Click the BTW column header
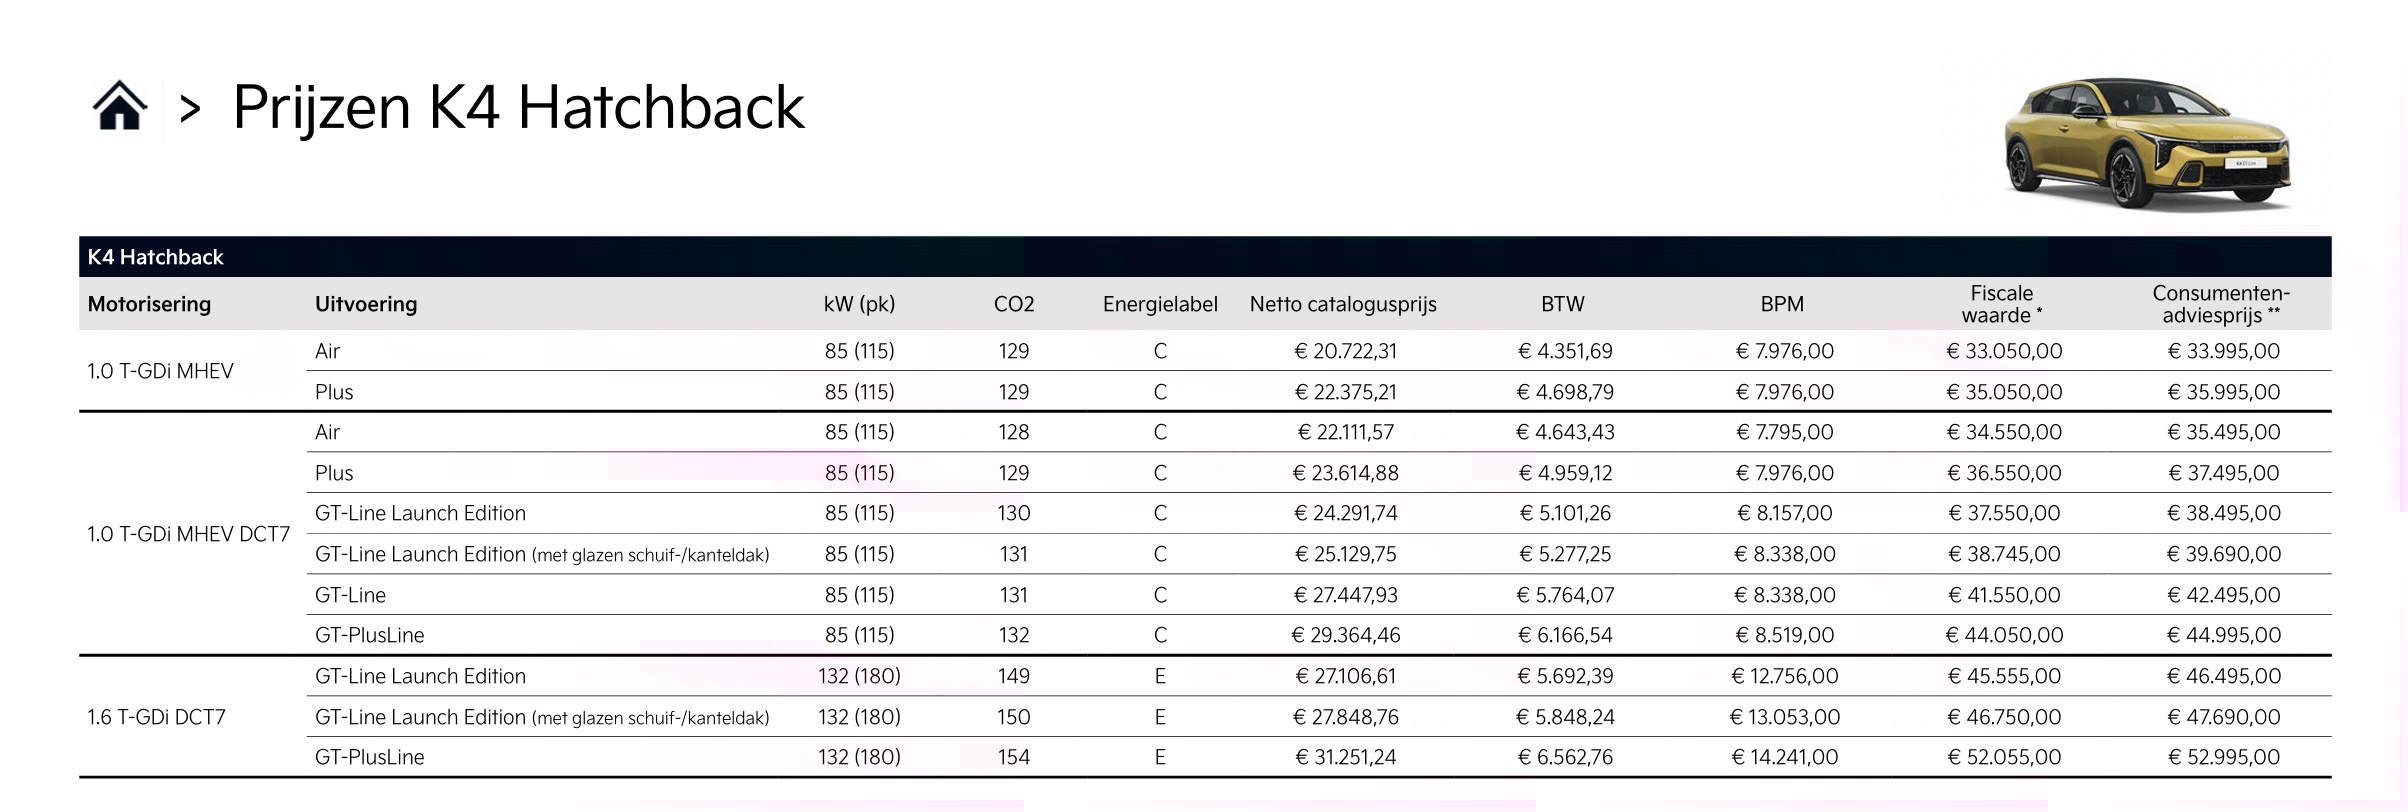Screen dimensions: 2408x812 1562,304
